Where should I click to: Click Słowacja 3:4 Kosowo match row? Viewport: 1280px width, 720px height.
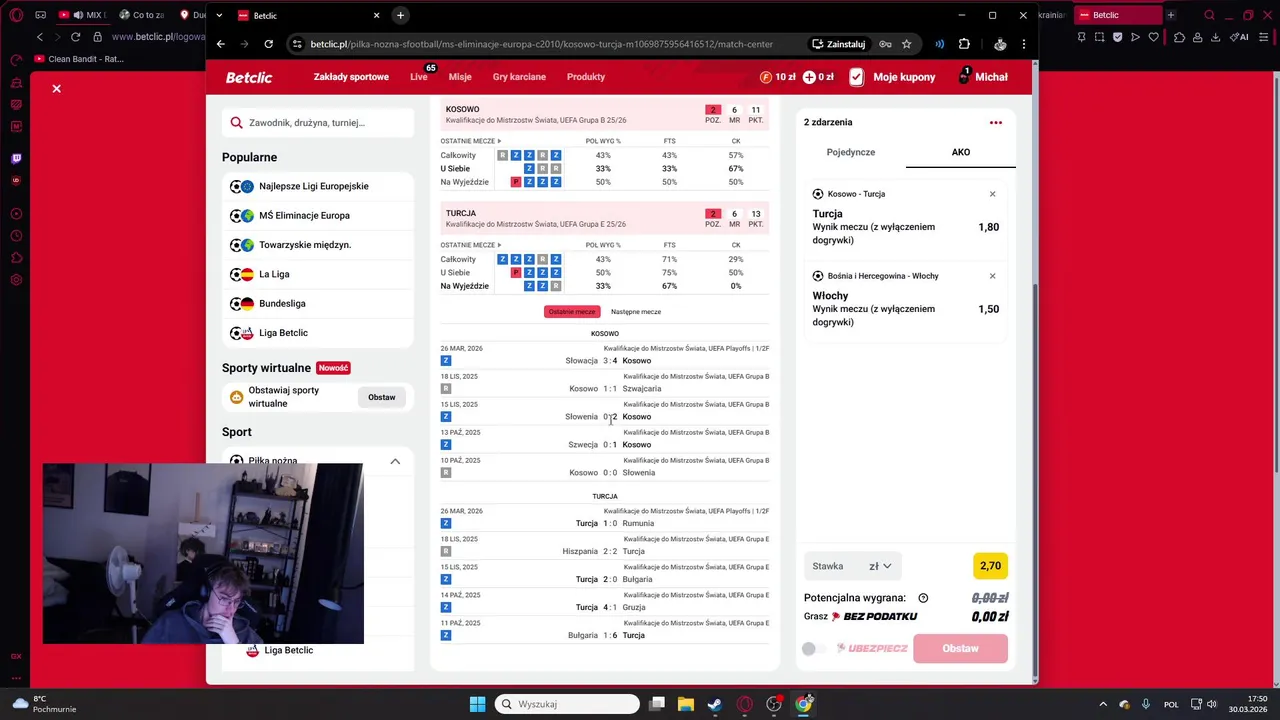click(605, 360)
